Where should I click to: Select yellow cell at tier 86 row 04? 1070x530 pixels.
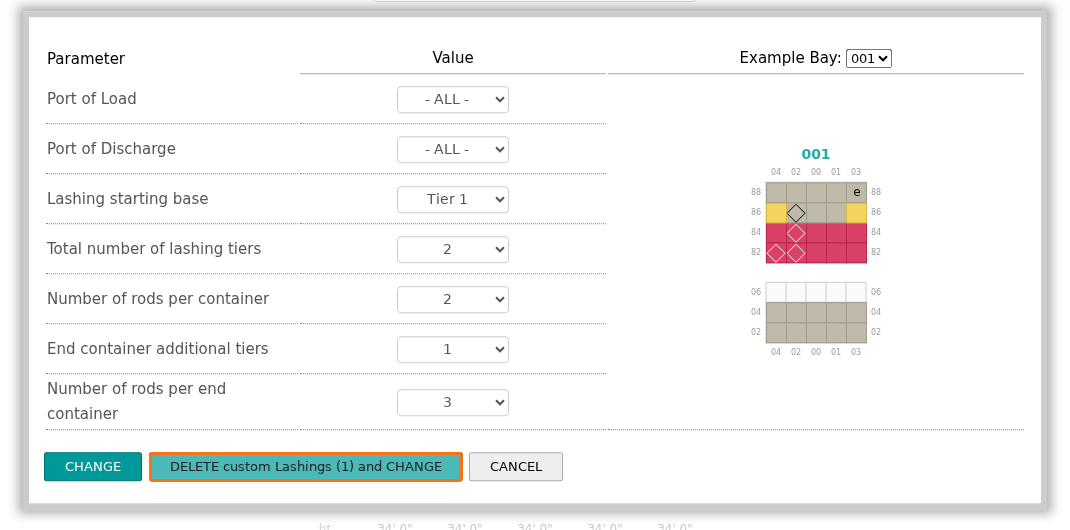pos(776,213)
